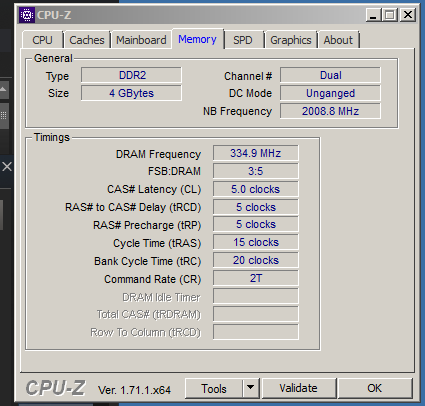Click the Channel # field showing Dual

(330, 75)
